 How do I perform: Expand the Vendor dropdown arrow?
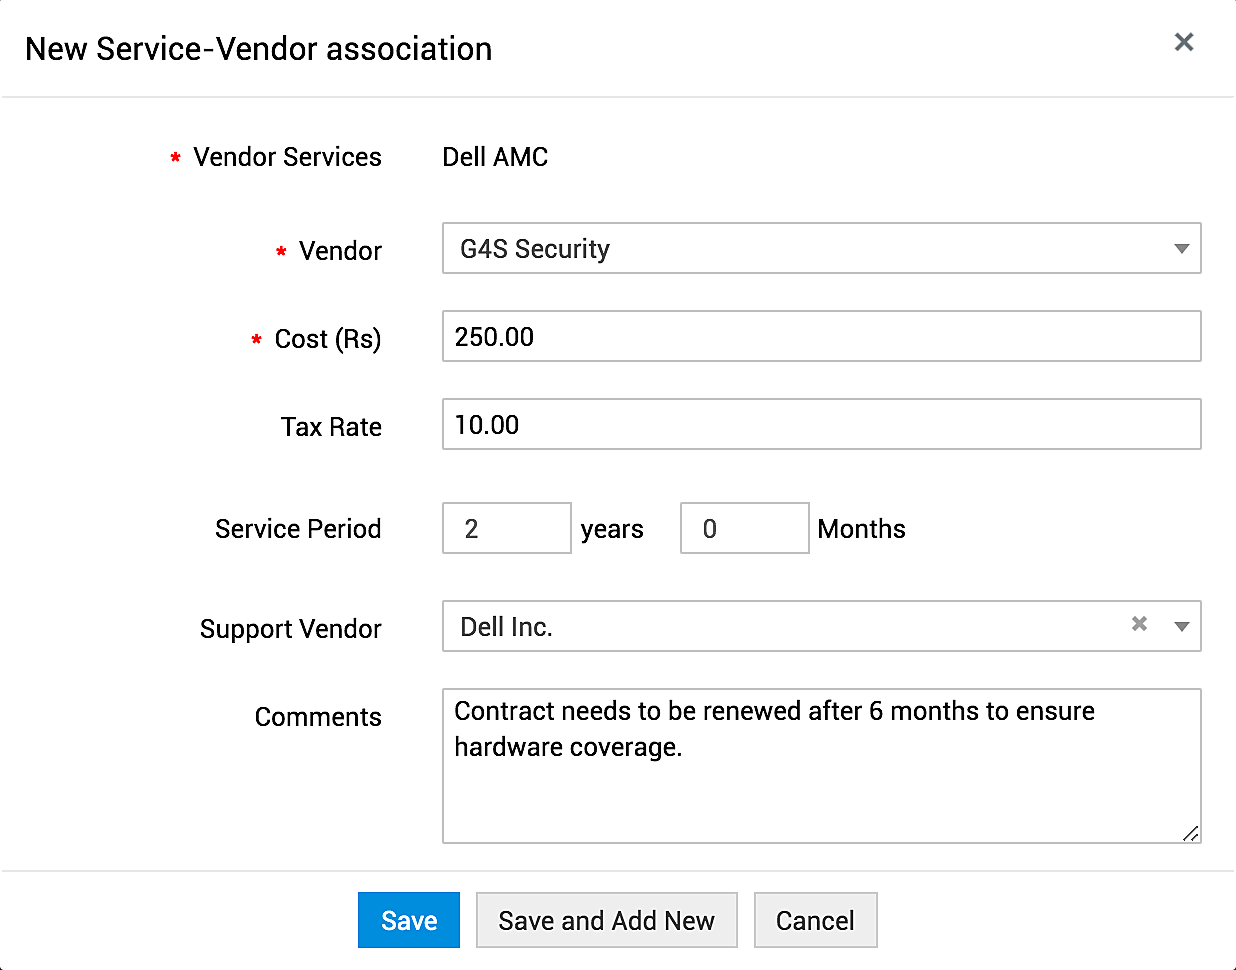[x=1181, y=249]
